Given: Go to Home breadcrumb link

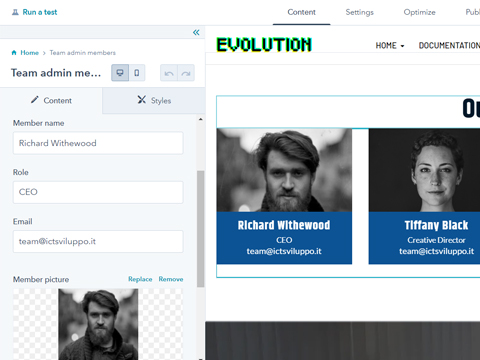Looking at the screenshot, I should coord(29,53).
